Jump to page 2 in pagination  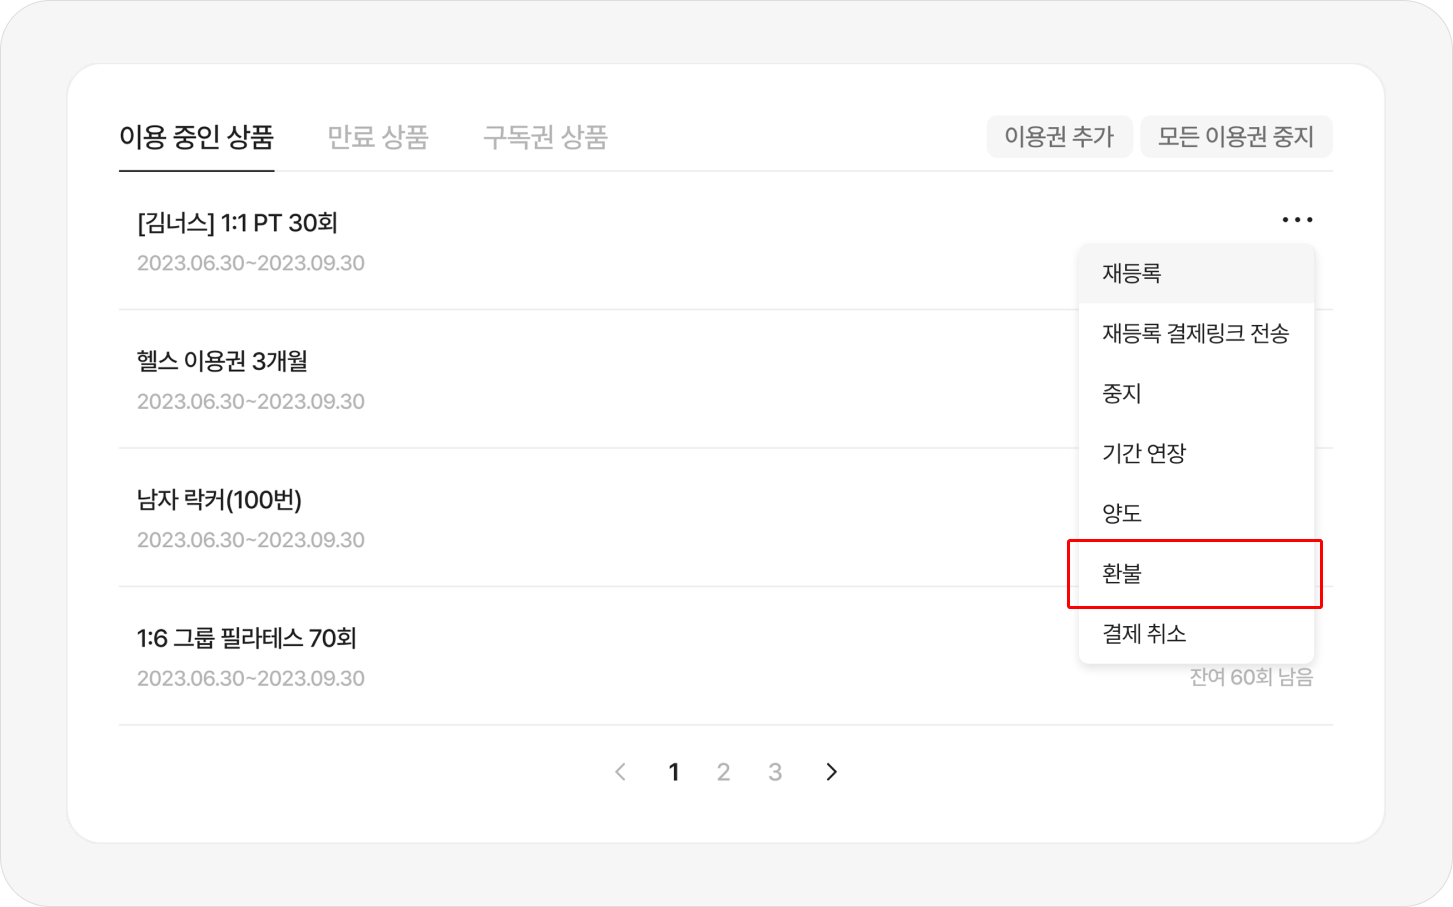coord(724,772)
